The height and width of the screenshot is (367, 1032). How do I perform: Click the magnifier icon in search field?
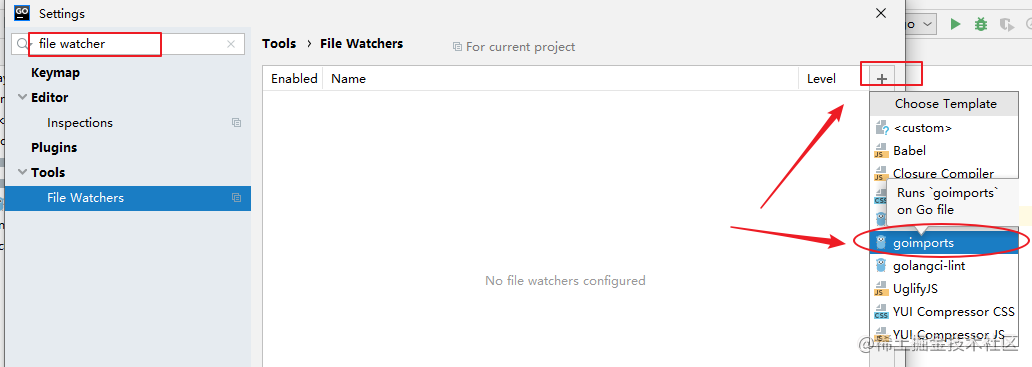23,44
